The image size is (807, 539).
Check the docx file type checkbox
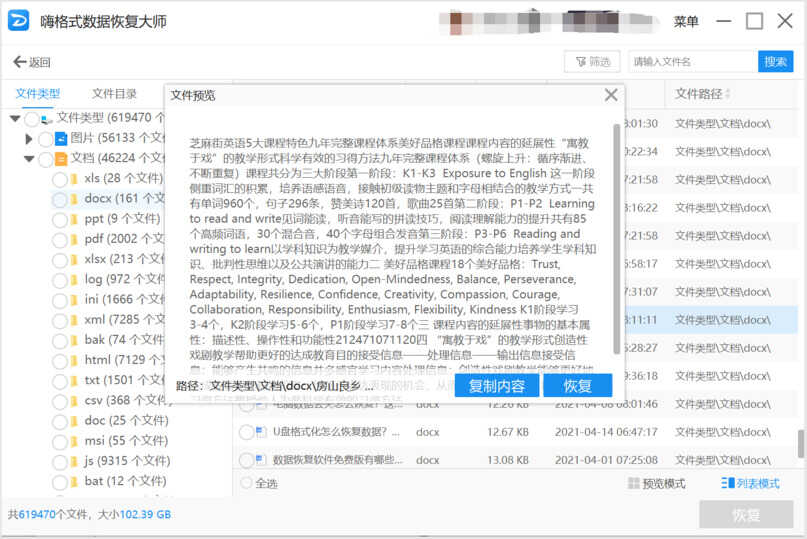(60, 199)
